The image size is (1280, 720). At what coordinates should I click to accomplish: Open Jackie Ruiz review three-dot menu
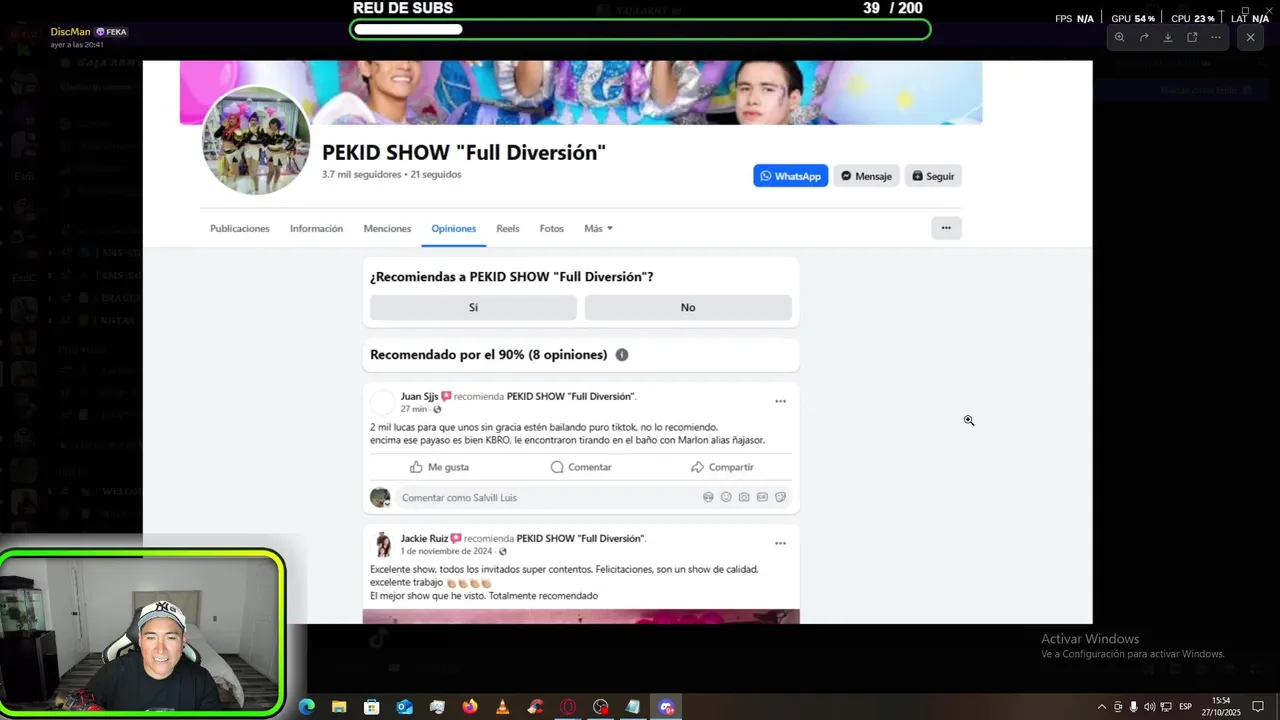point(780,543)
